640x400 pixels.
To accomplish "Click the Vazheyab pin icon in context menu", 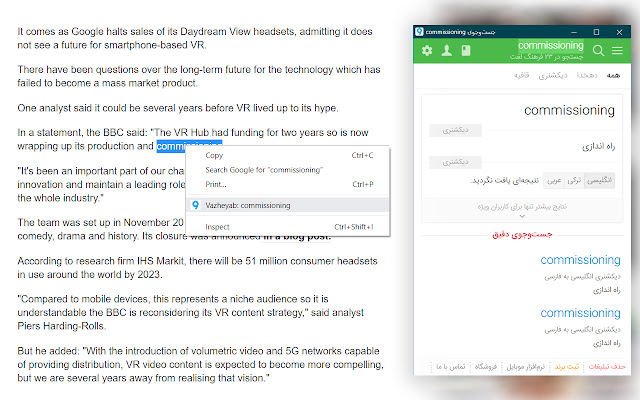I will (196, 205).
